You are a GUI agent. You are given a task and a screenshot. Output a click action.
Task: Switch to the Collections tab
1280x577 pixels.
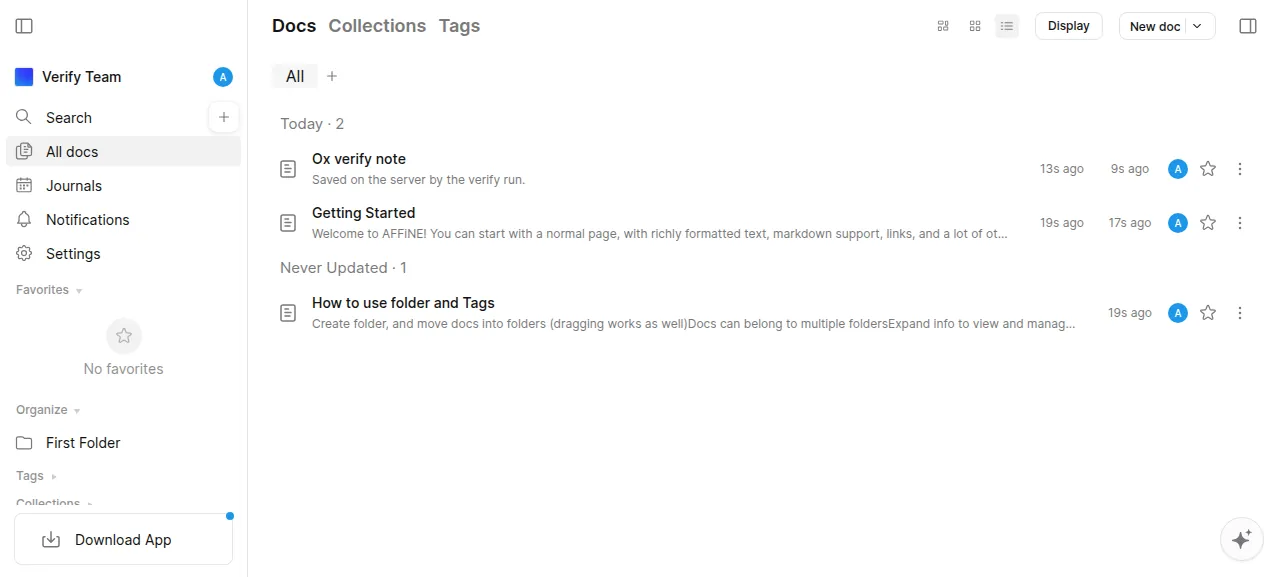click(x=377, y=26)
